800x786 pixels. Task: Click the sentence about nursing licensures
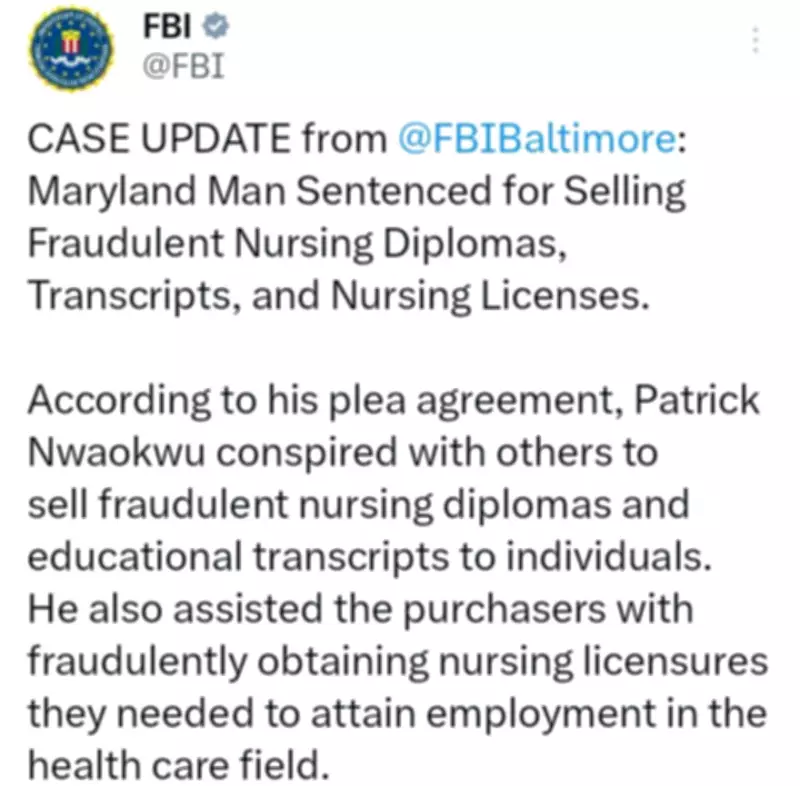point(400,661)
